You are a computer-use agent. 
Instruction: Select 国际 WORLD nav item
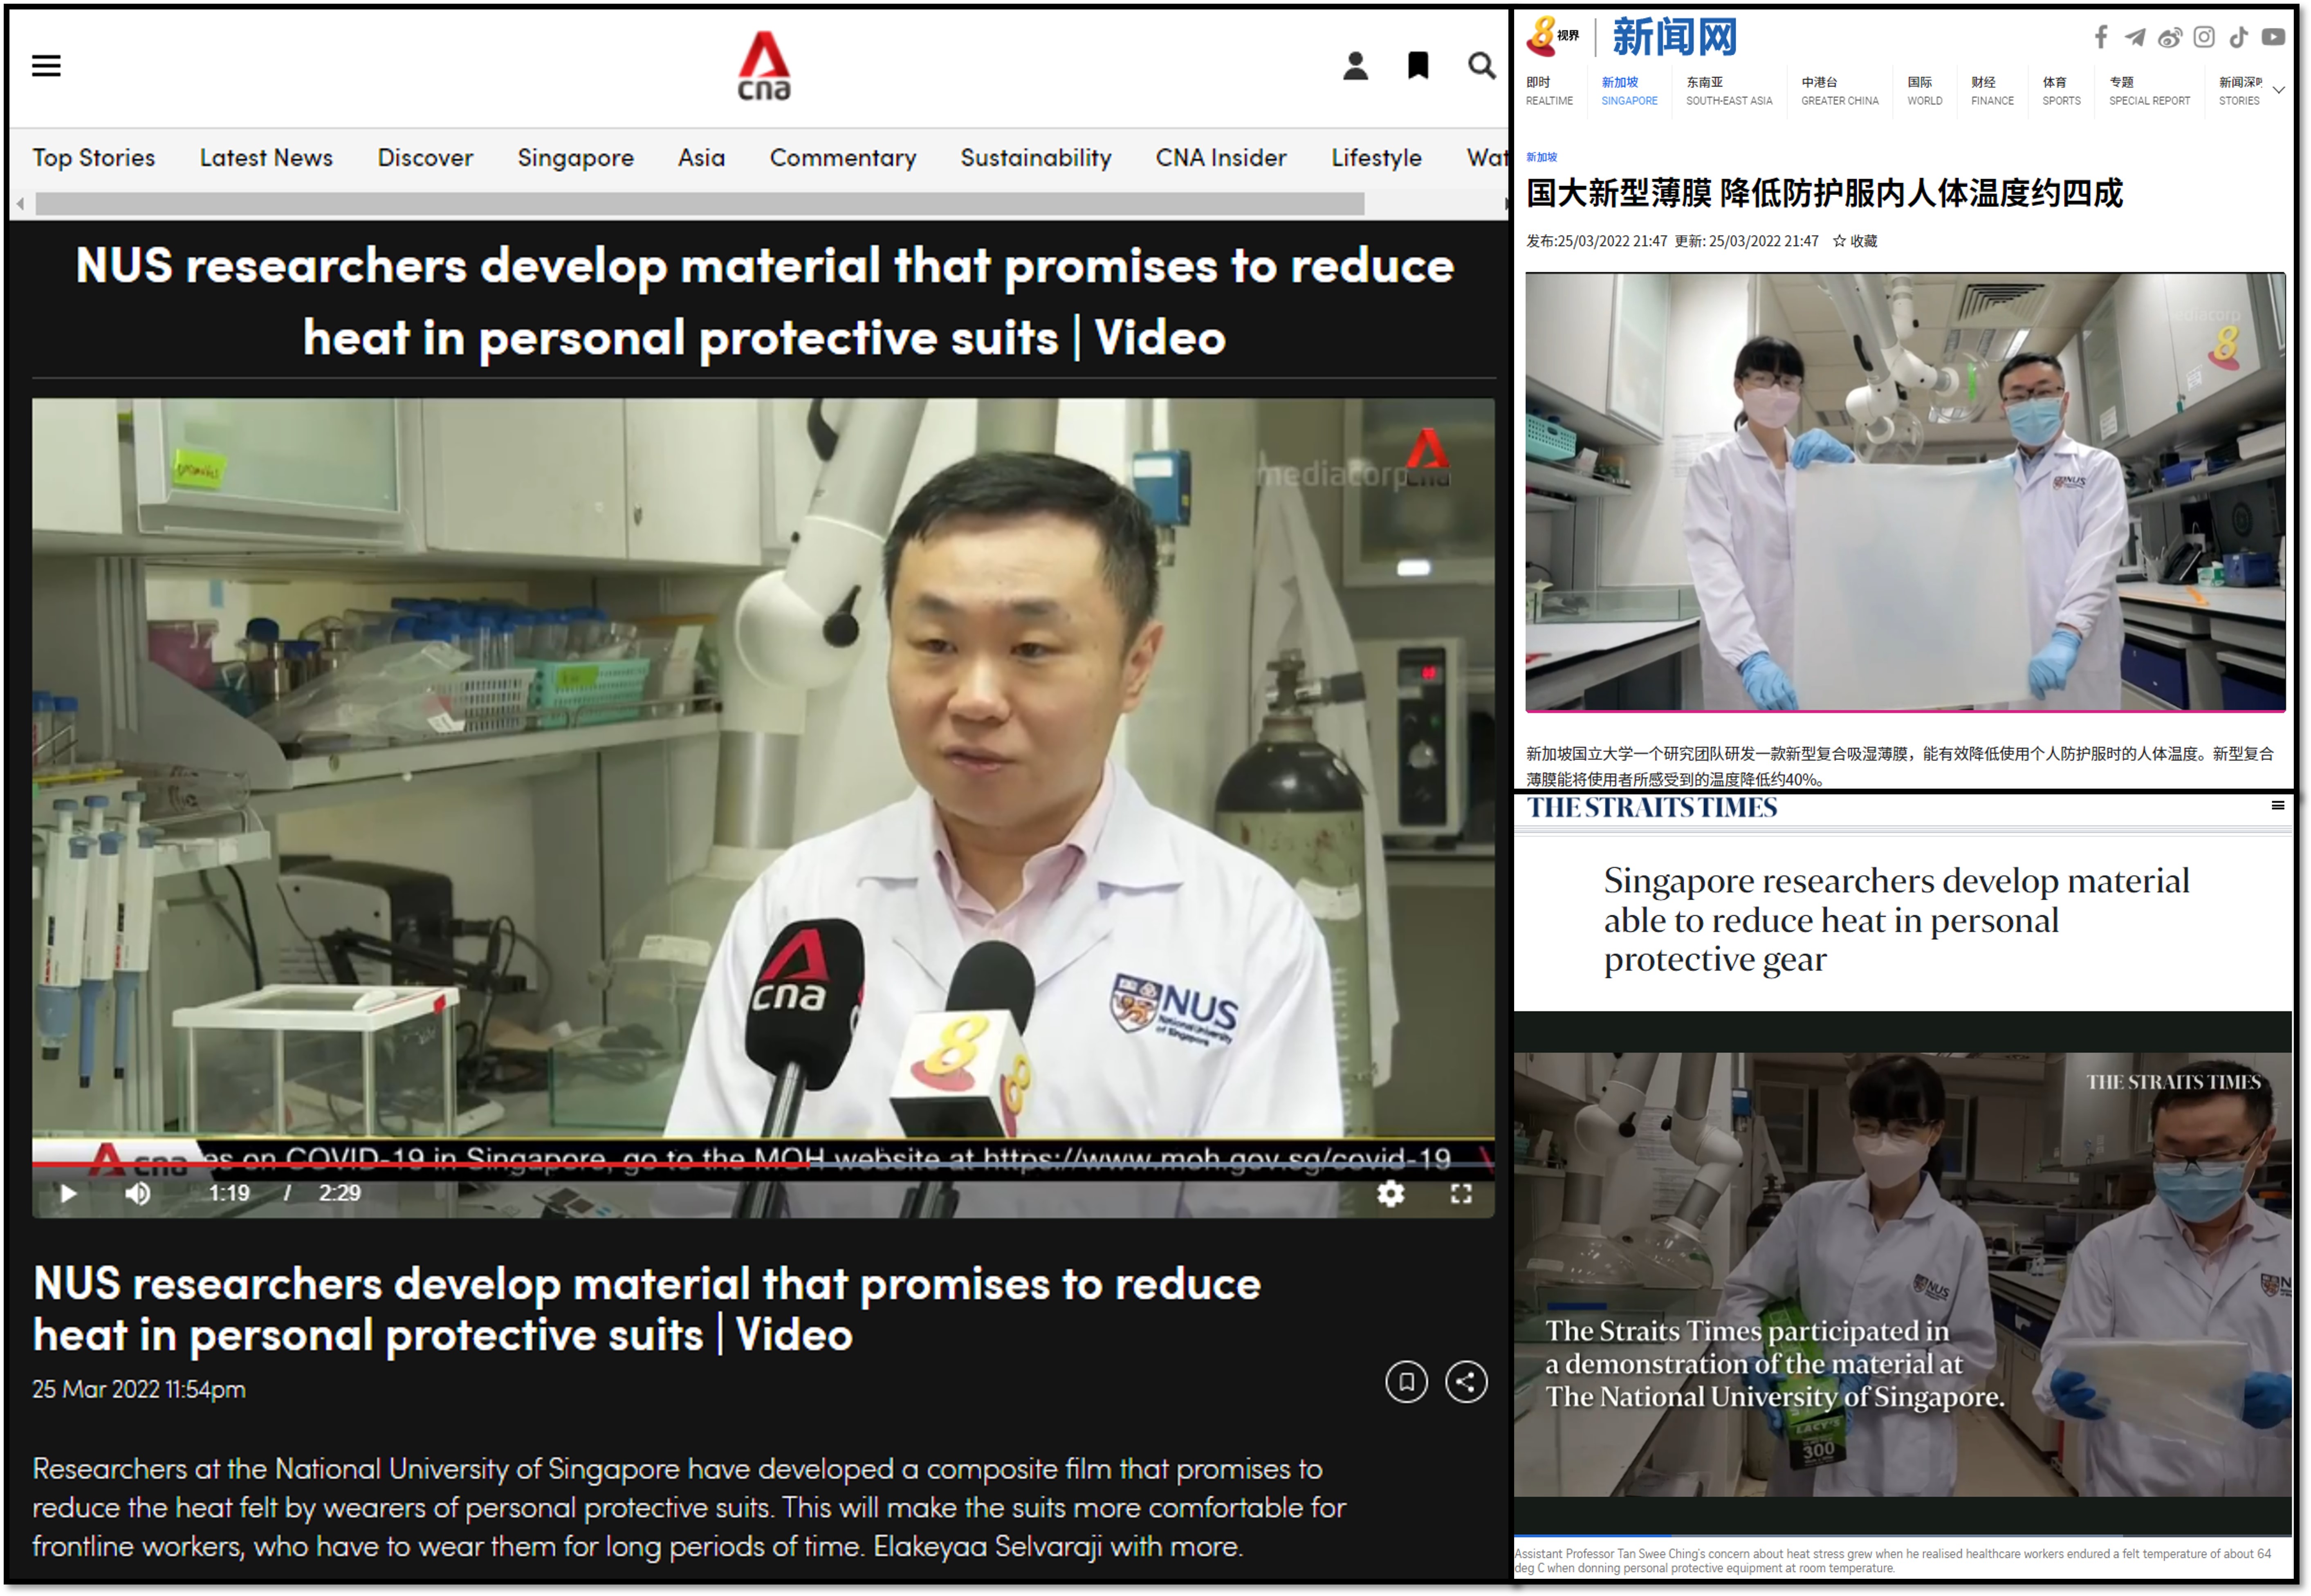[1924, 91]
